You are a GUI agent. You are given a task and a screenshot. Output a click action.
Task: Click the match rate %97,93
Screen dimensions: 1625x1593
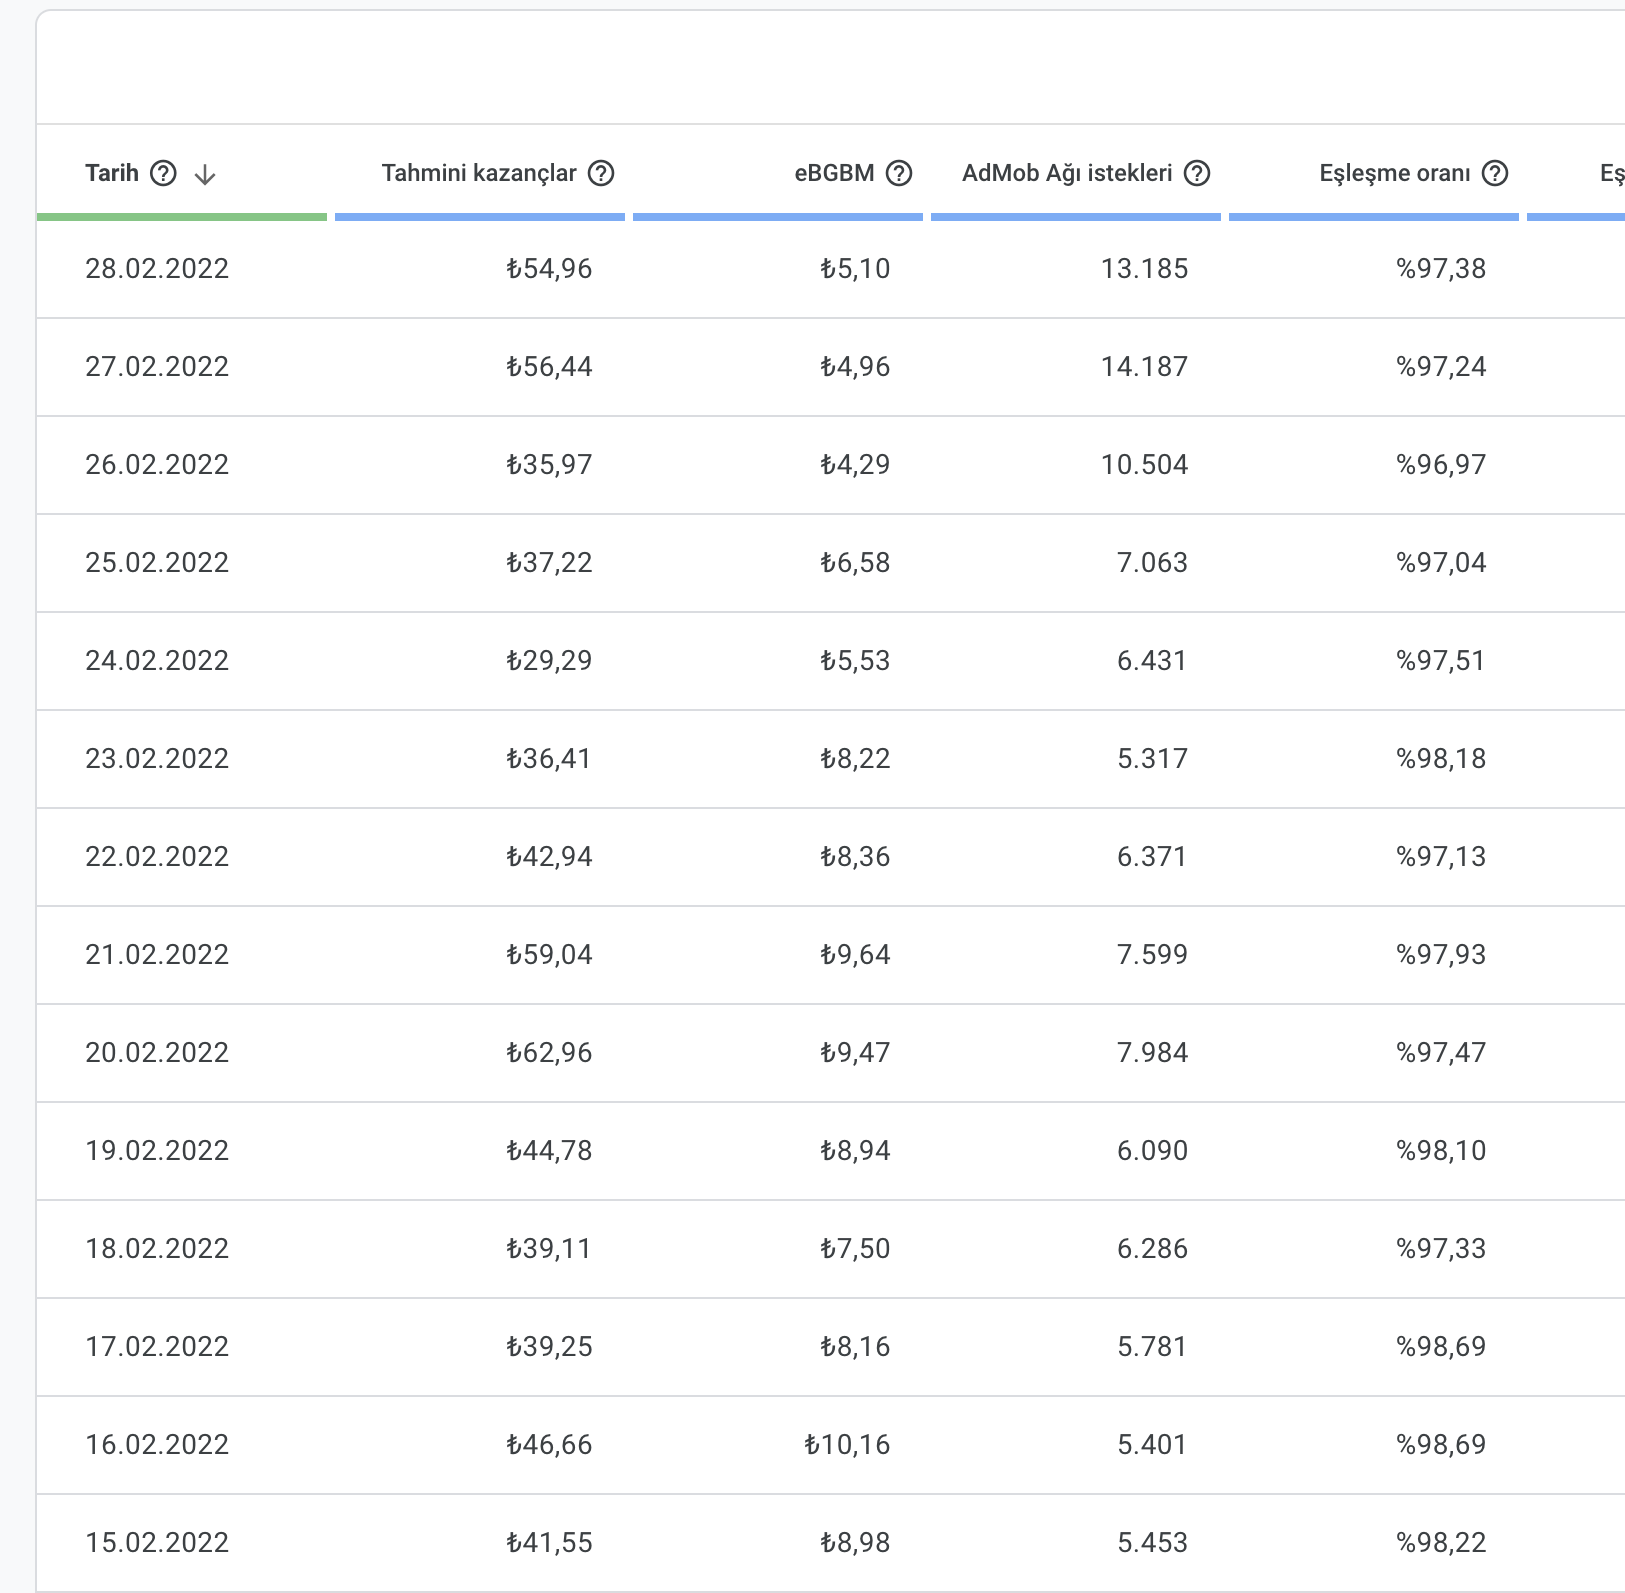(1442, 955)
